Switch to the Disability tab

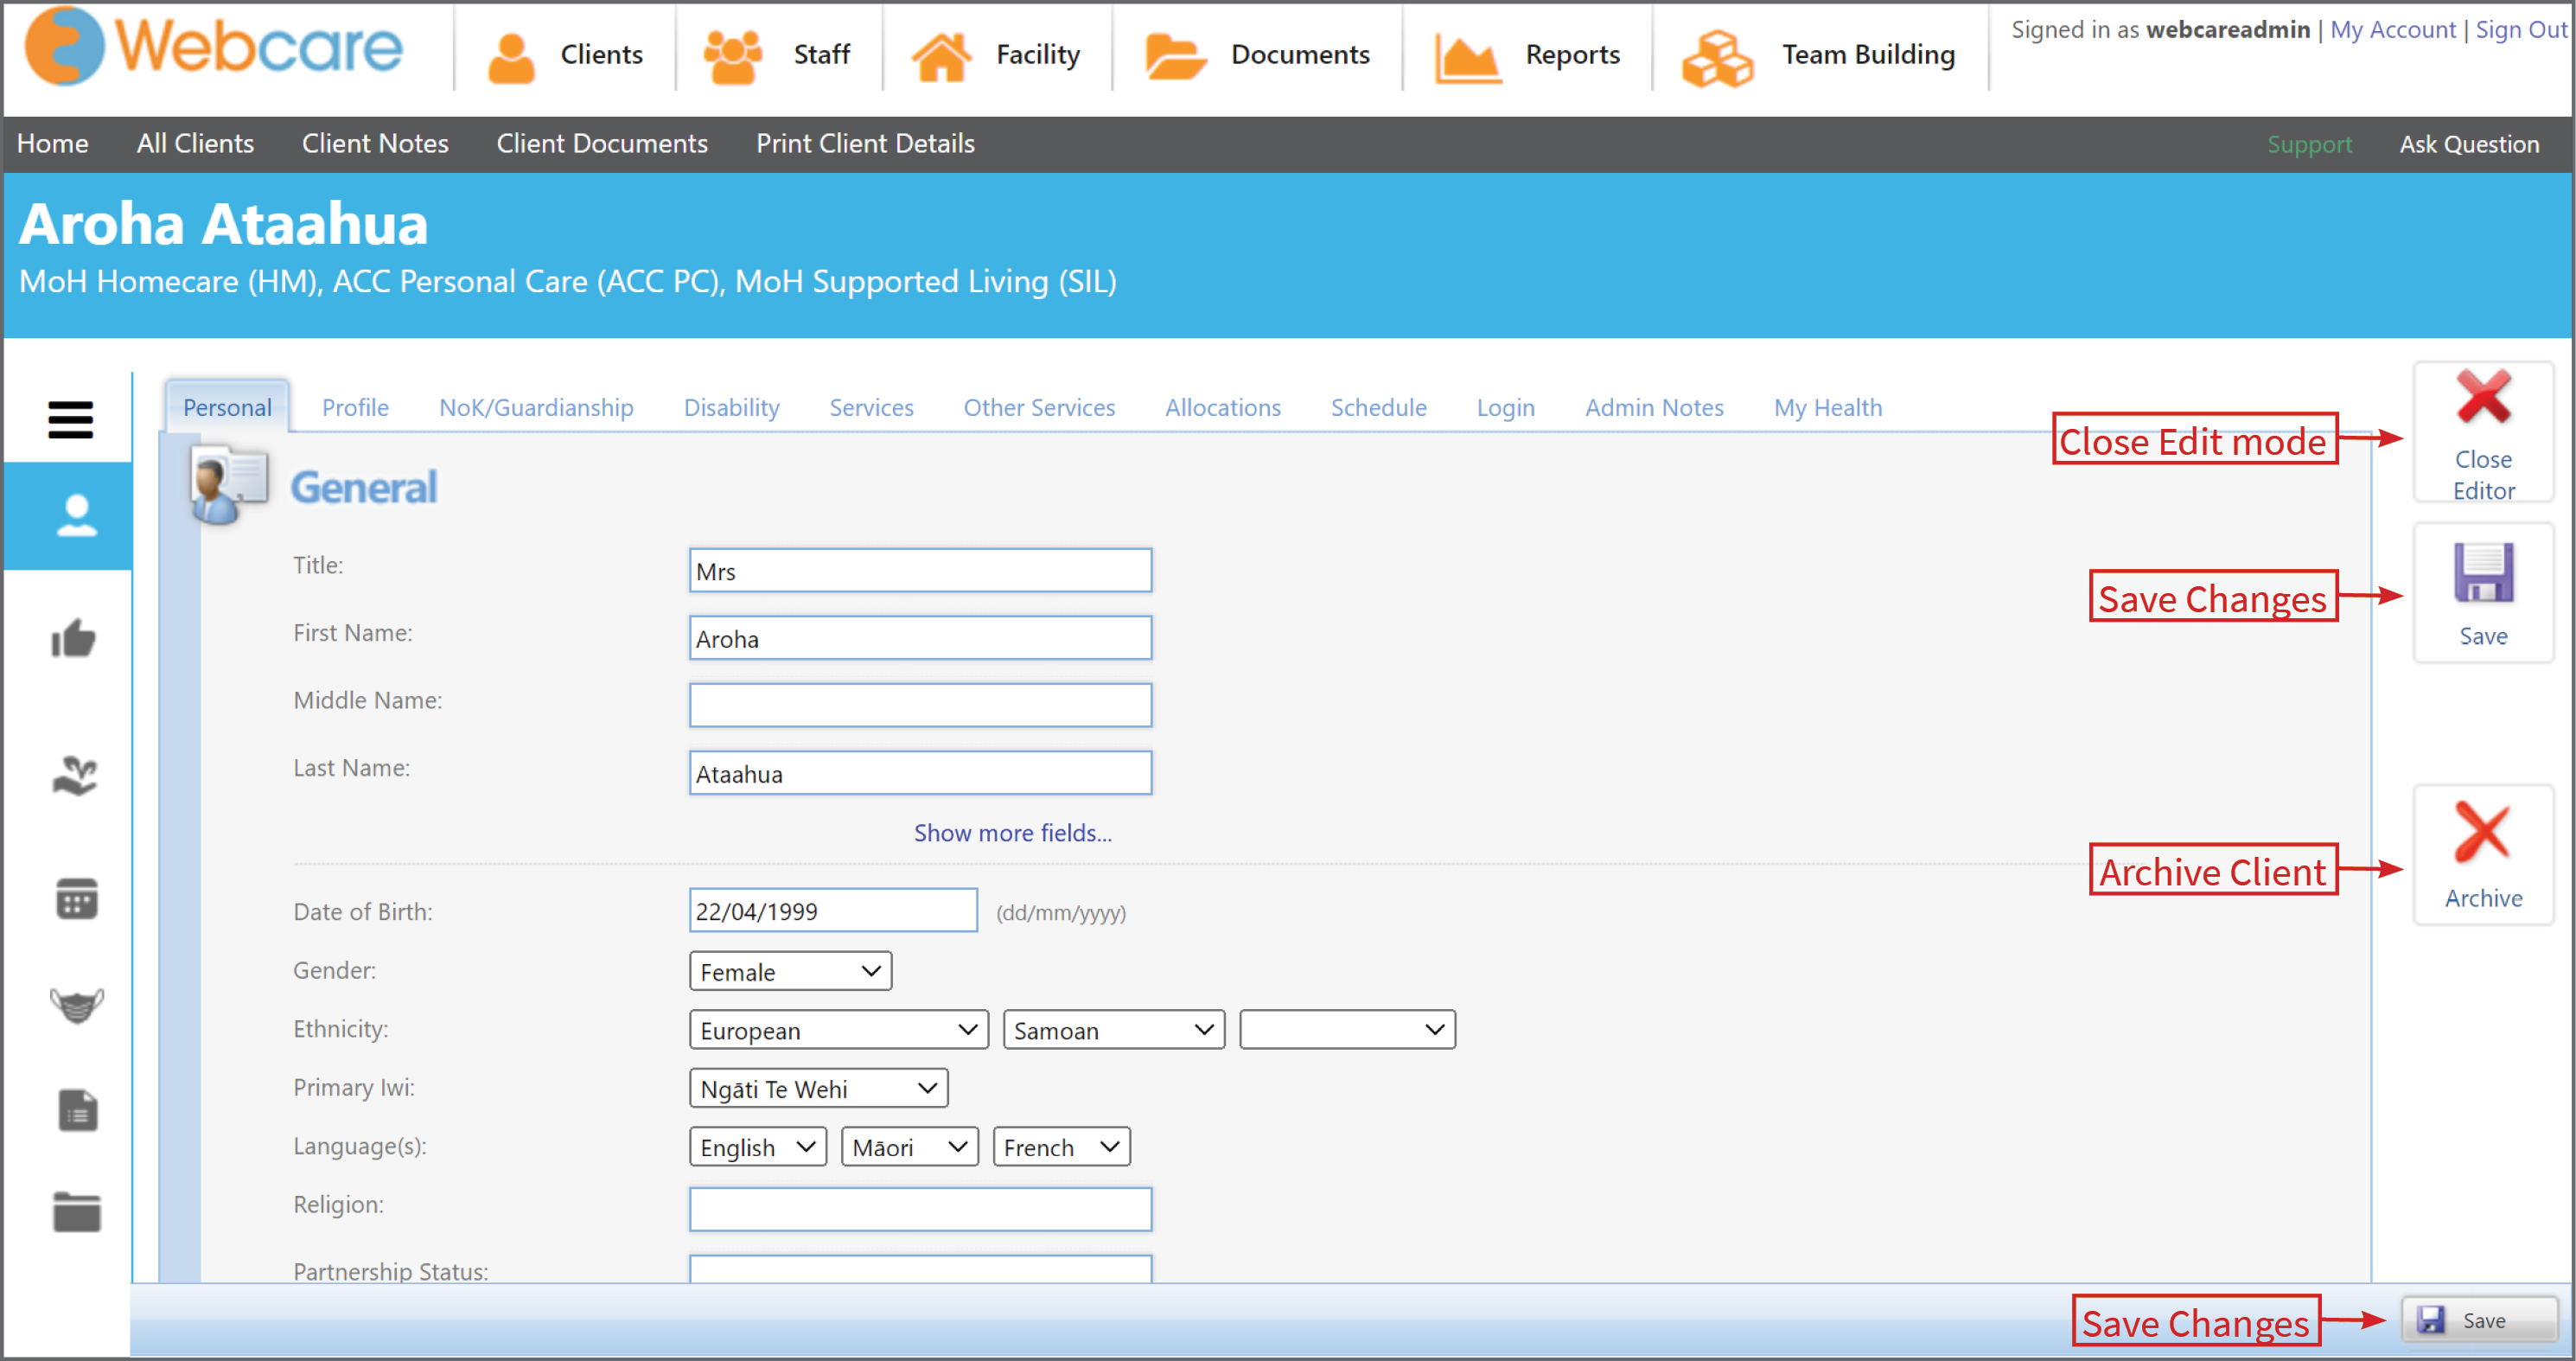[x=731, y=407]
